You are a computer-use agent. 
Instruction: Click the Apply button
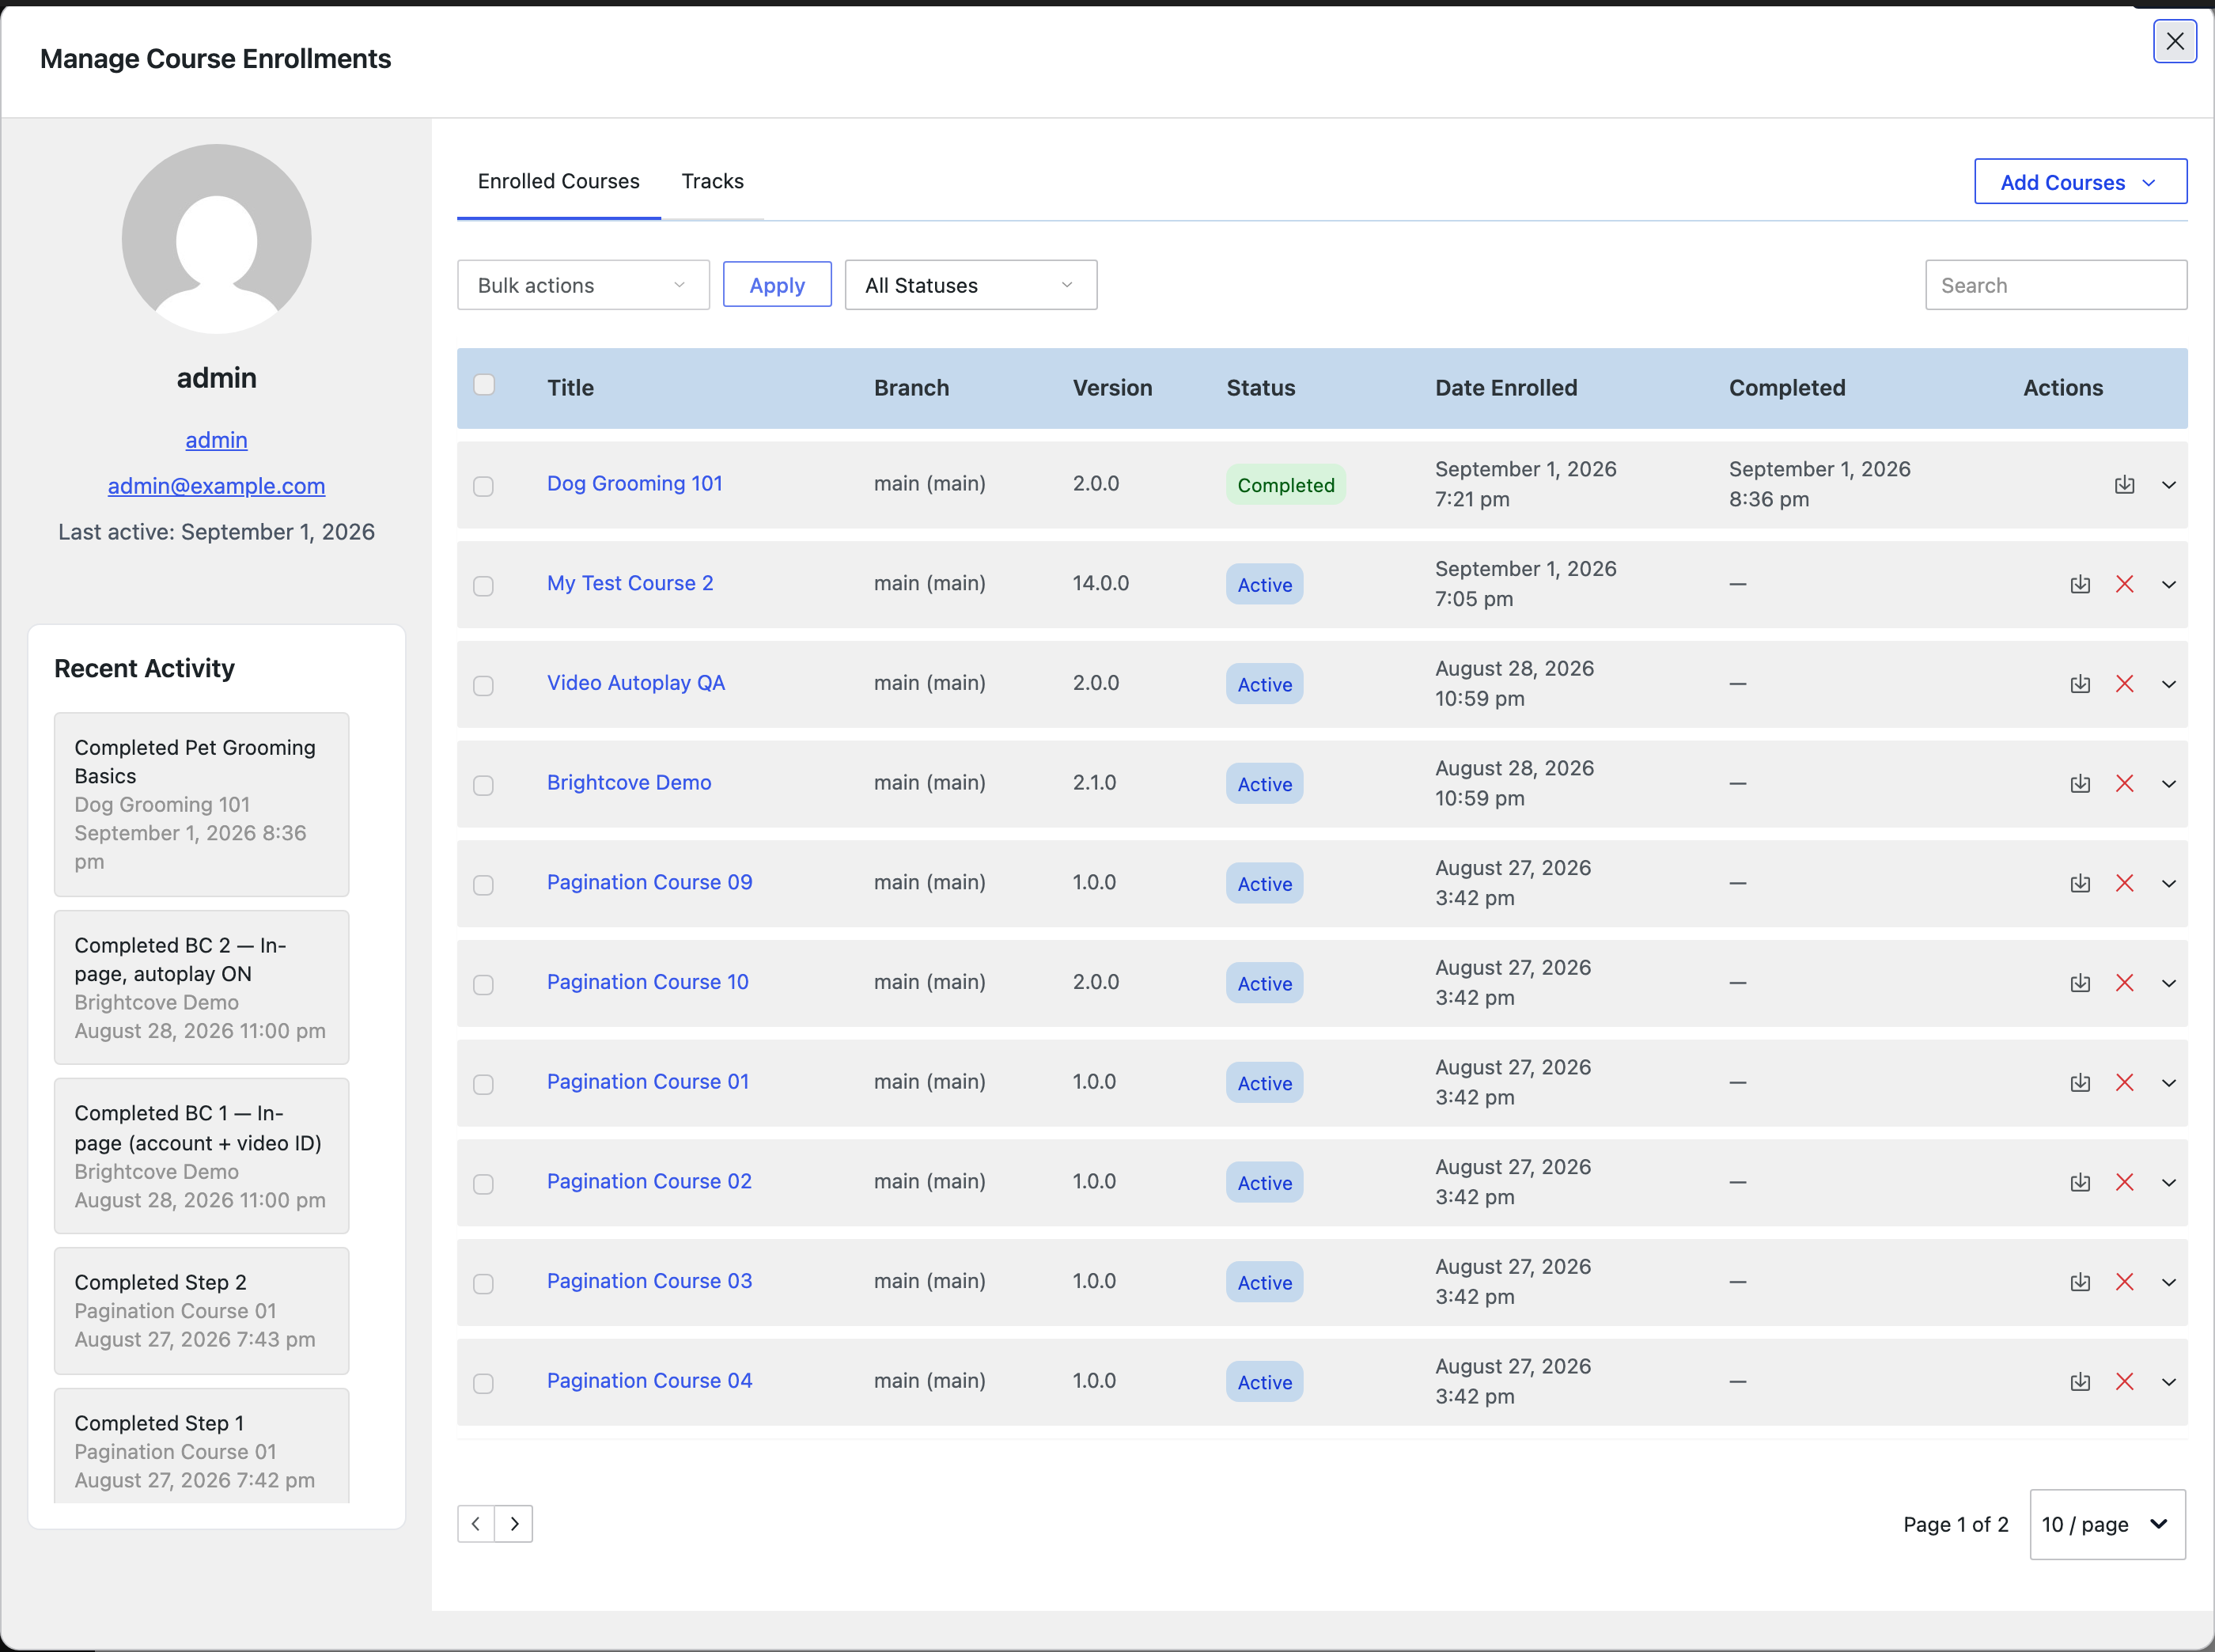[x=777, y=285]
